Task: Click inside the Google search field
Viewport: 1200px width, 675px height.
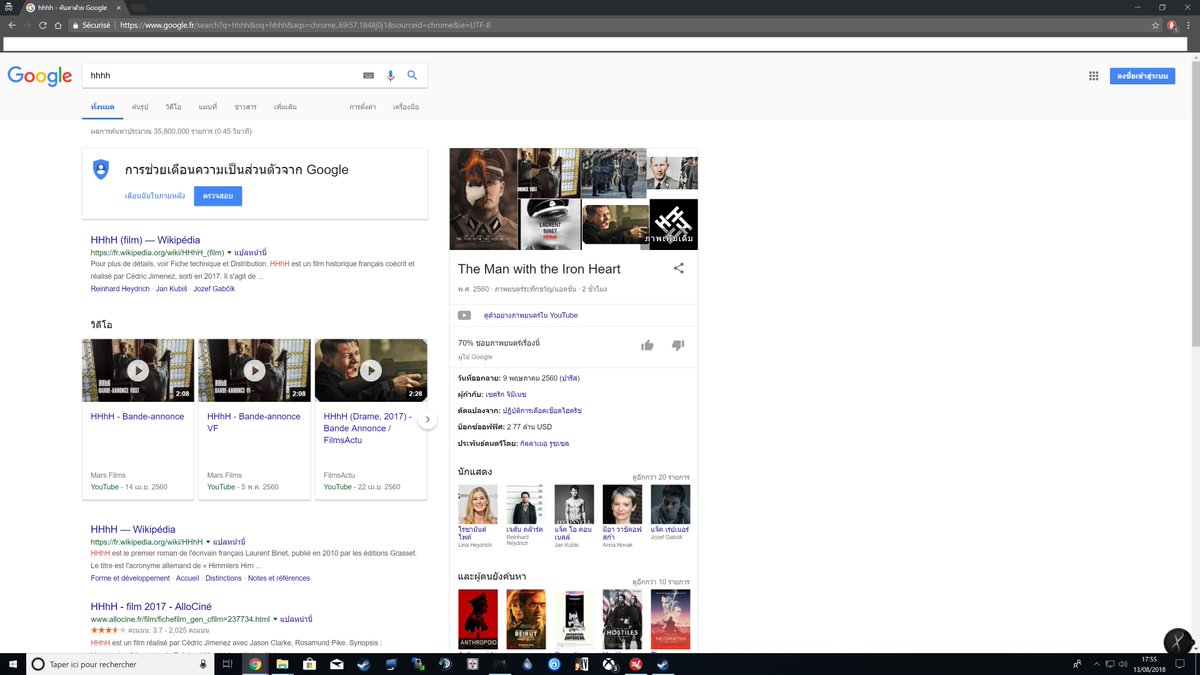Action: click(225, 75)
